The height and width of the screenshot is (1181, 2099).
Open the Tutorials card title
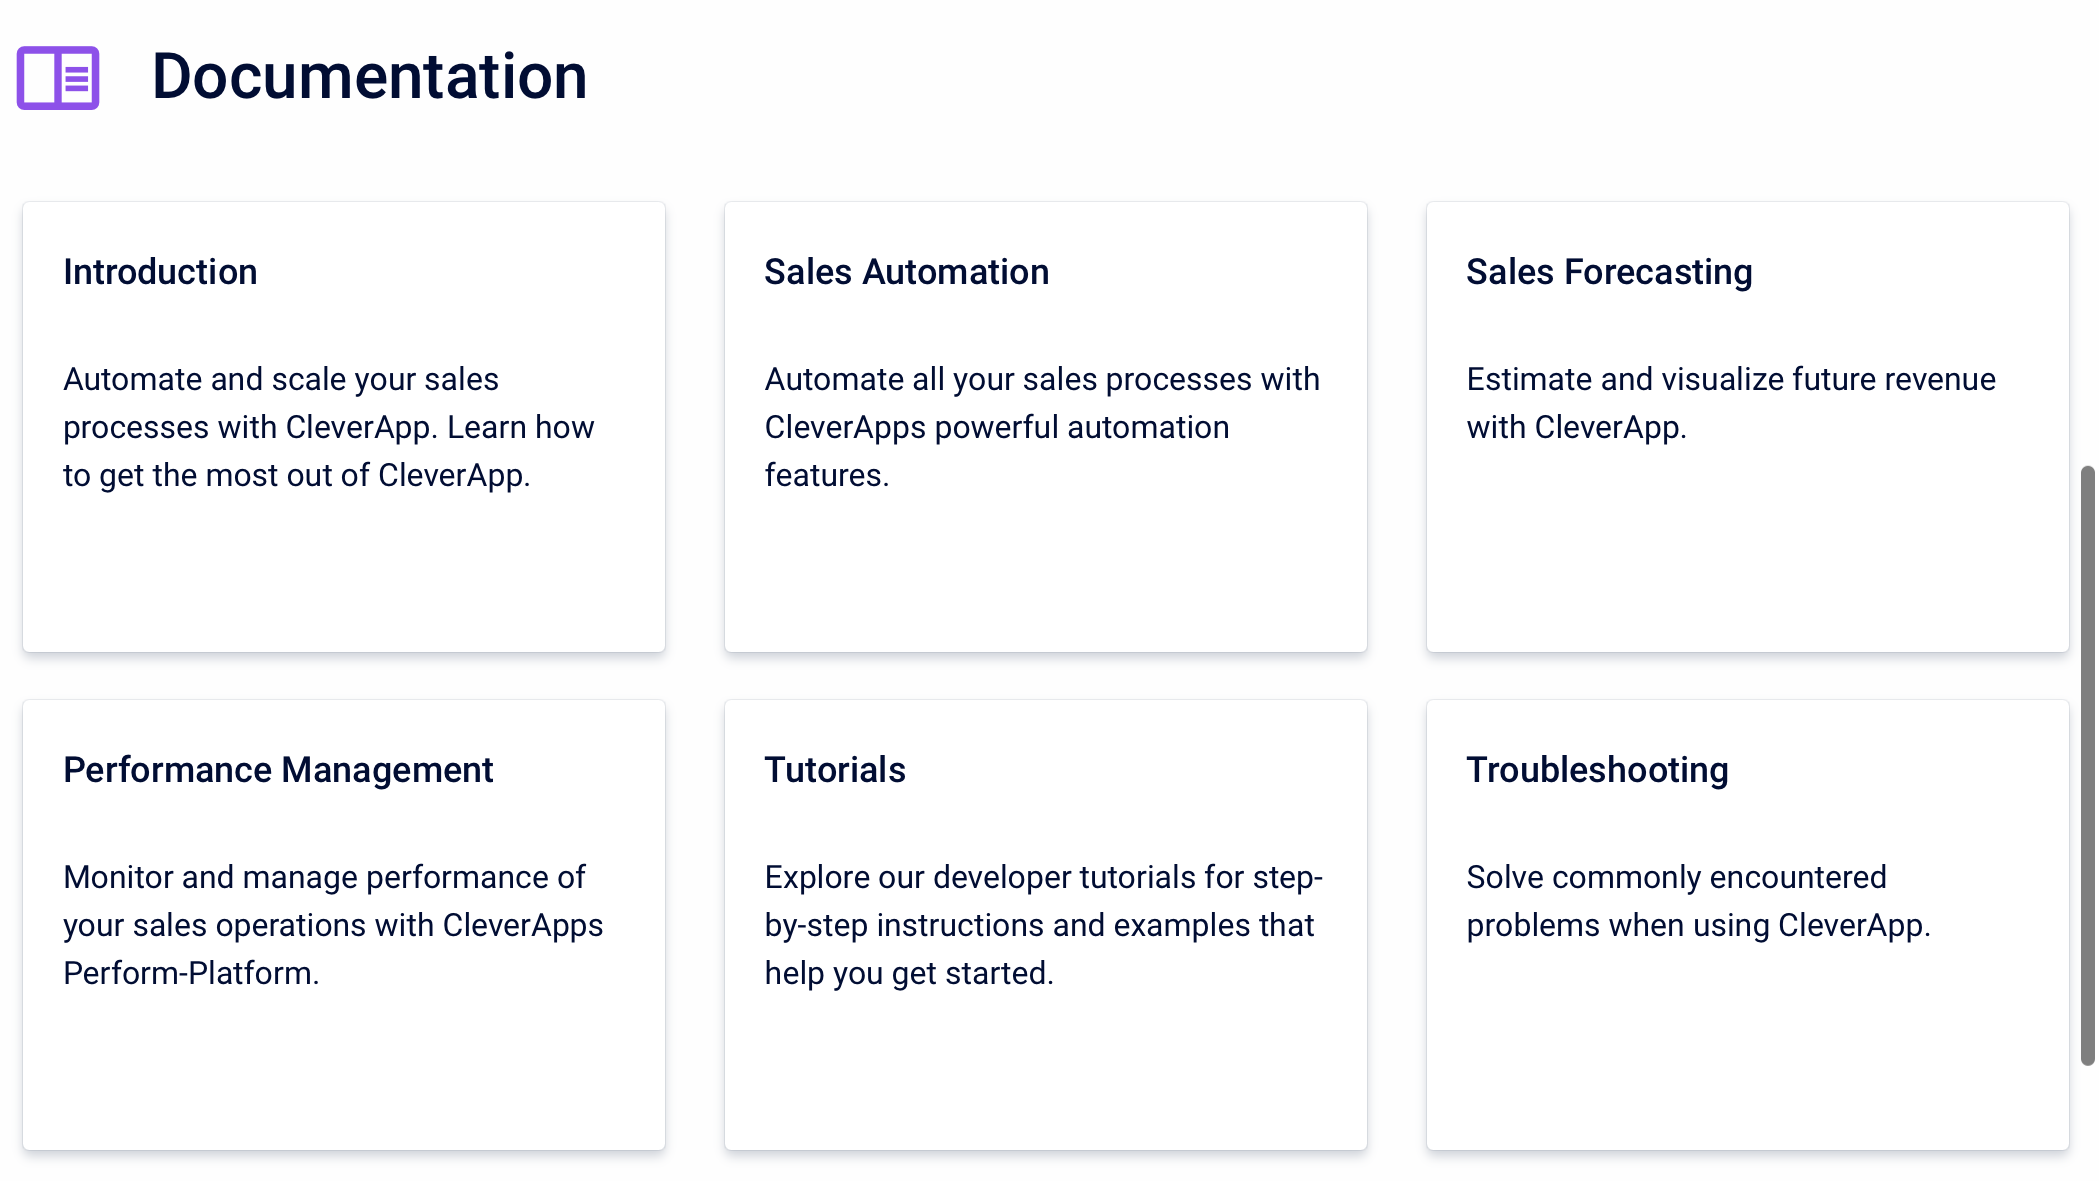click(835, 770)
